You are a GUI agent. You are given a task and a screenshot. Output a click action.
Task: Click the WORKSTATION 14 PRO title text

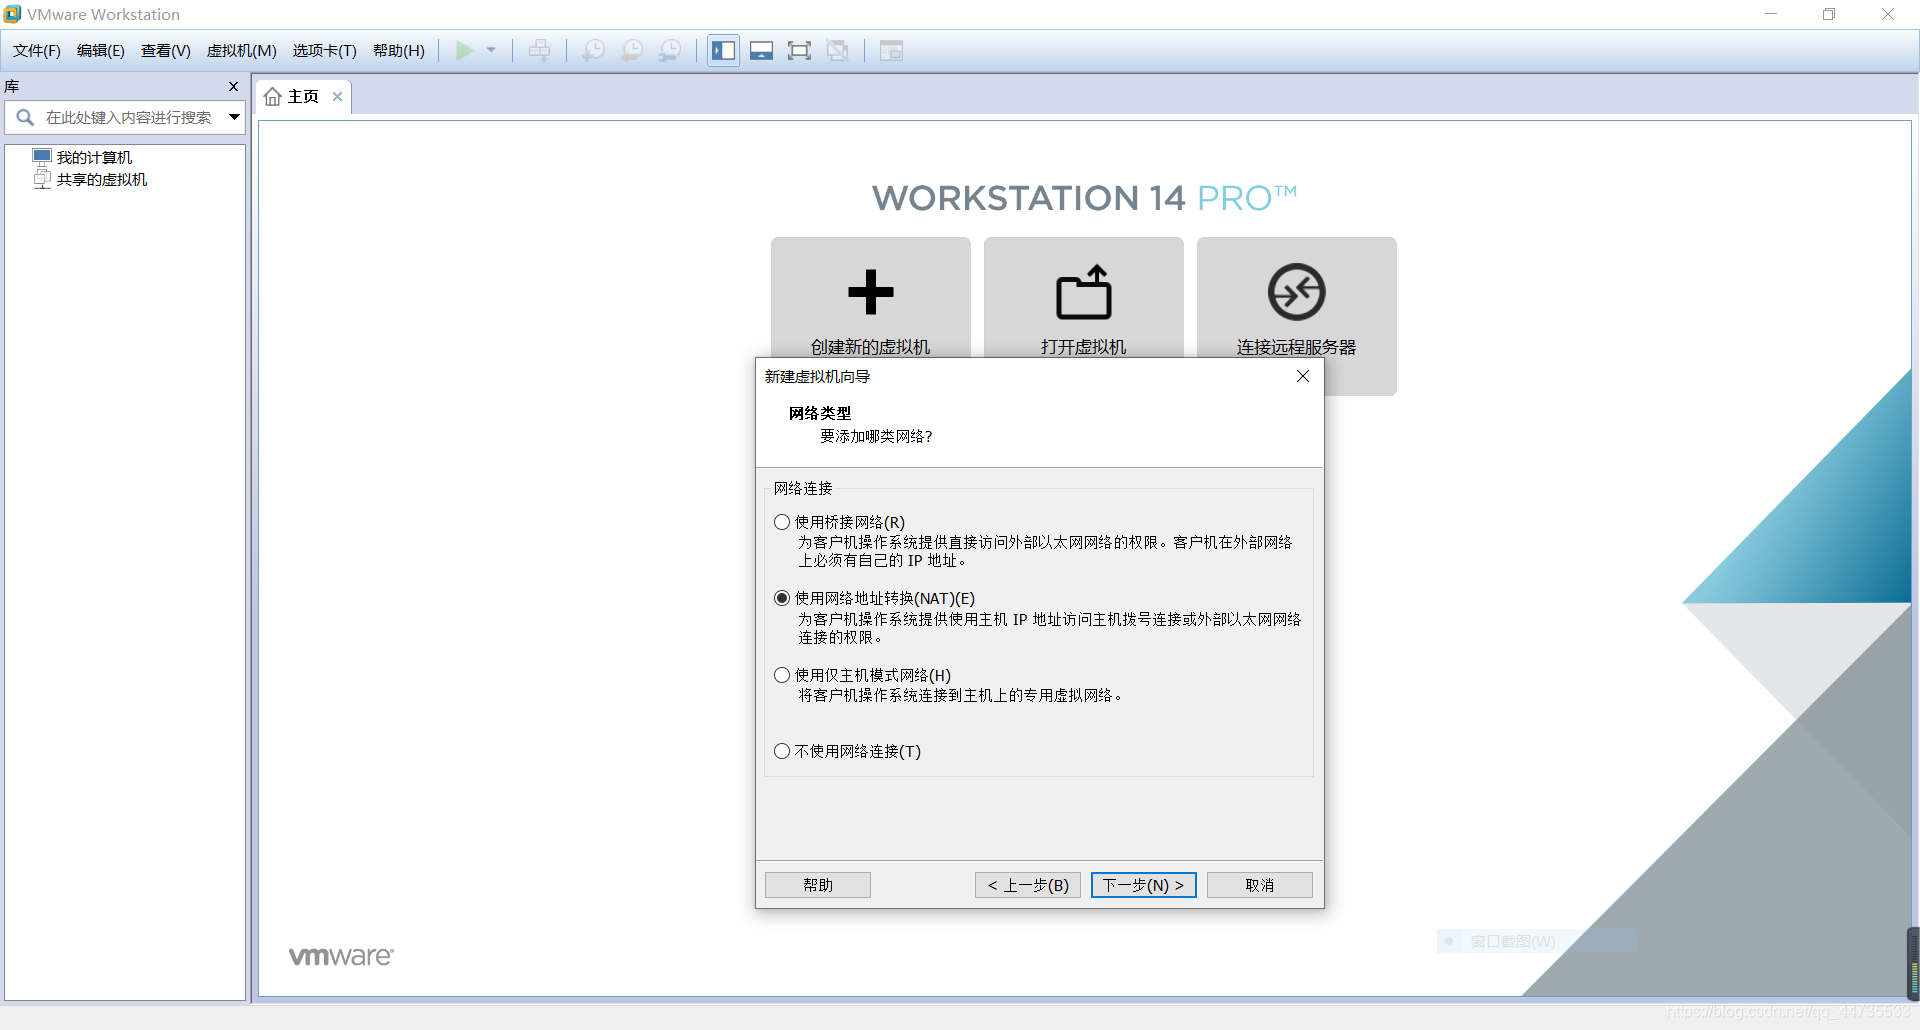(x=1084, y=198)
